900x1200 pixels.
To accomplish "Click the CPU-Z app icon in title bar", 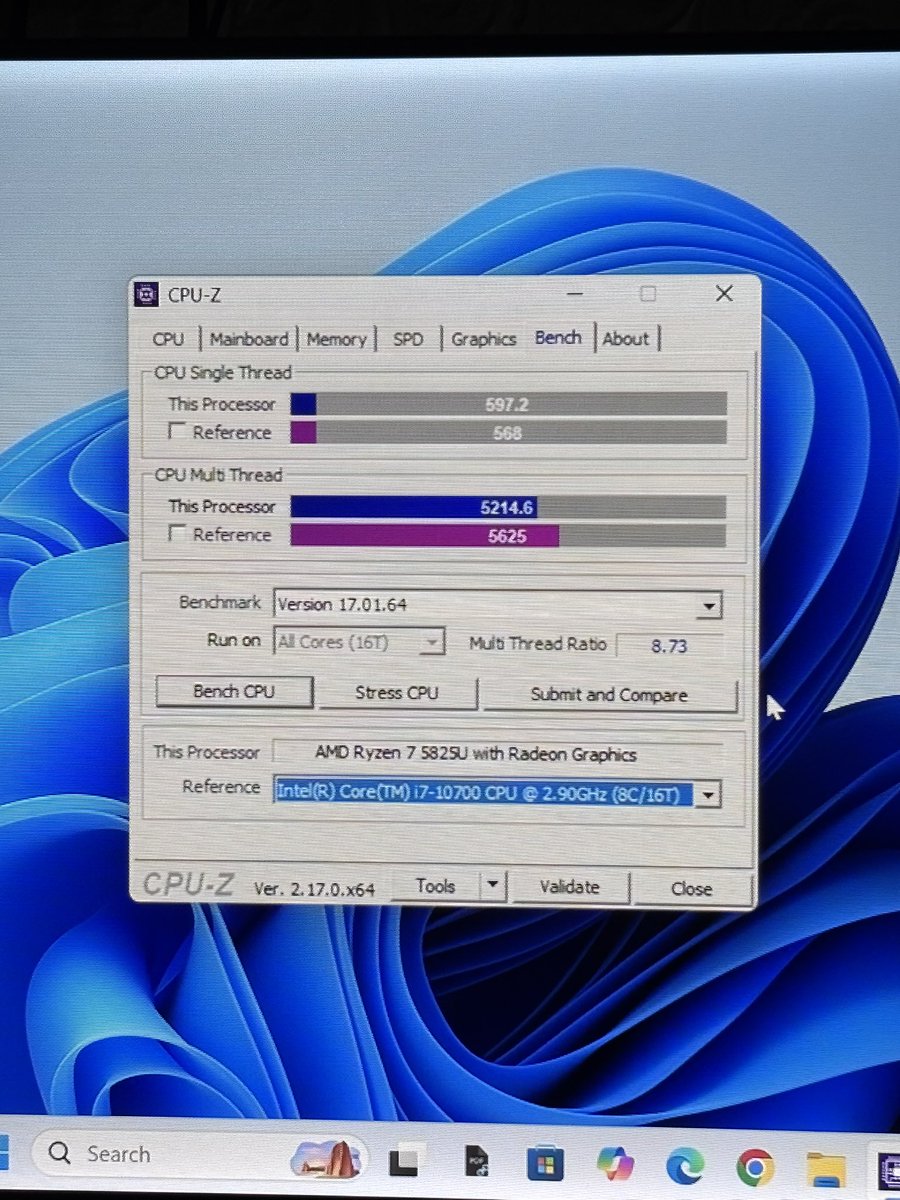I will [x=146, y=295].
